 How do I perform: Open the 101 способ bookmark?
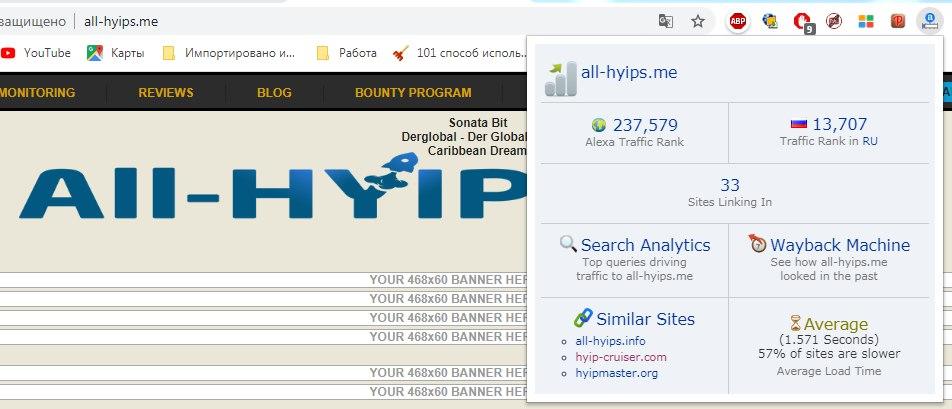460,53
